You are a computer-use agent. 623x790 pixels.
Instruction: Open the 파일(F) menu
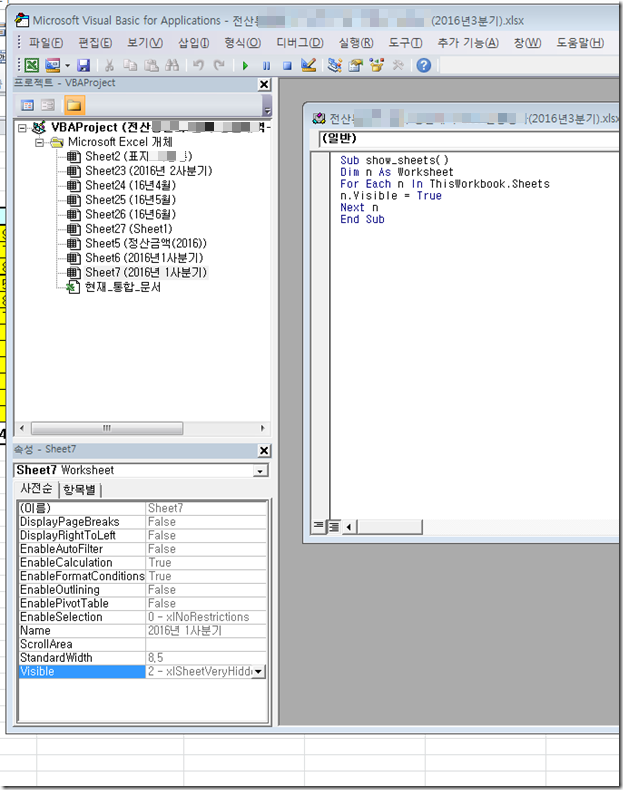(46, 43)
